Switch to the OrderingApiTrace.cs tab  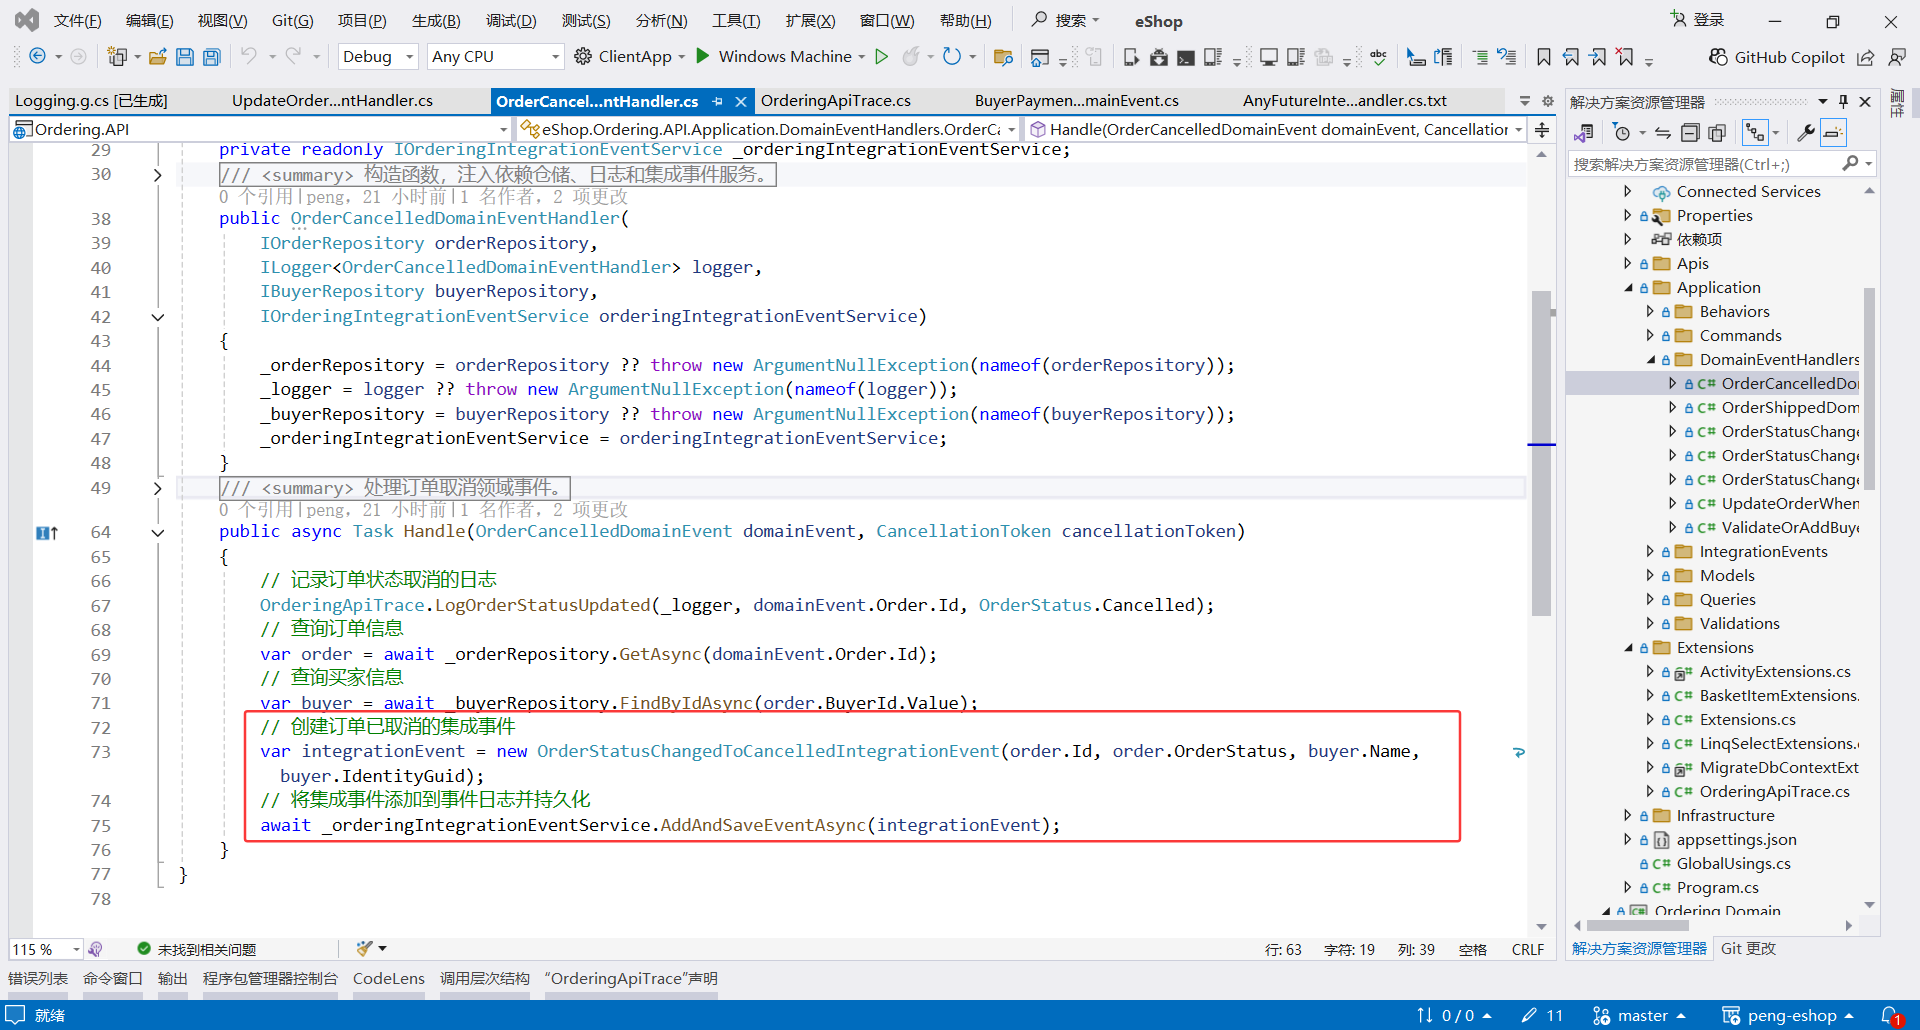tap(835, 101)
